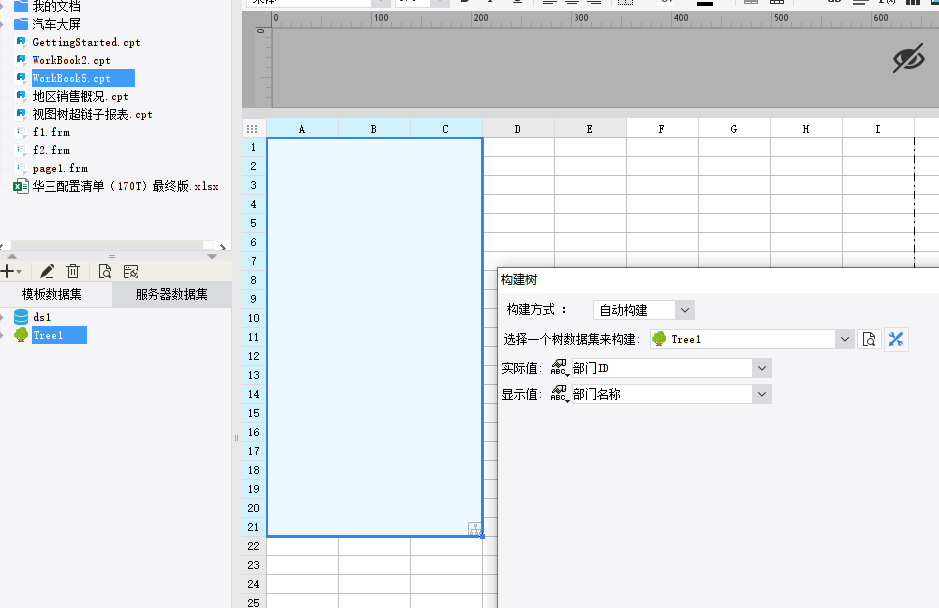Select column header D
The height and width of the screenshot is (608, 939).
518,129
